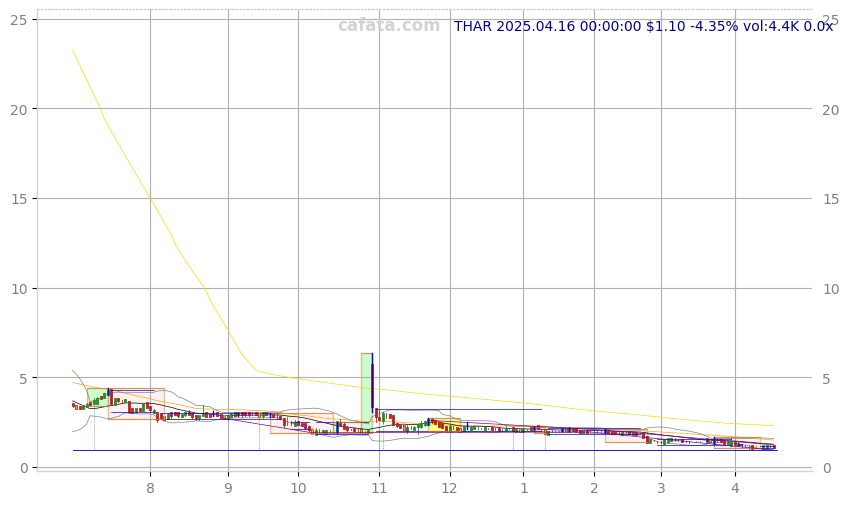This screenshot has width=849, height=505.
Task: Click the right y-axis value 0
Action: 826,469
